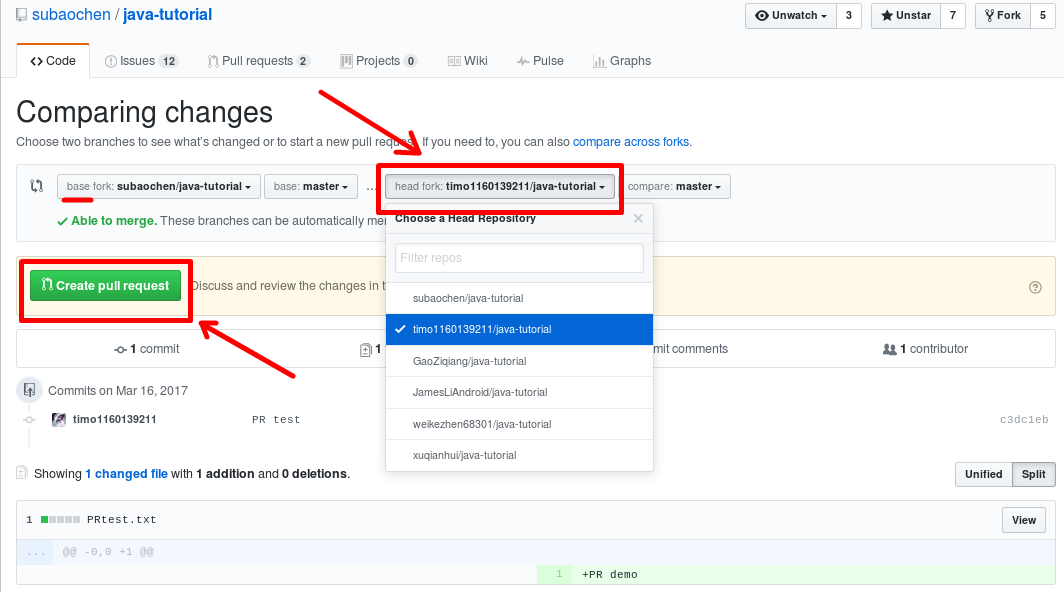Click the PRtest.txt file name
This screenshot has height=592, width=1064.
click(121, 520)
